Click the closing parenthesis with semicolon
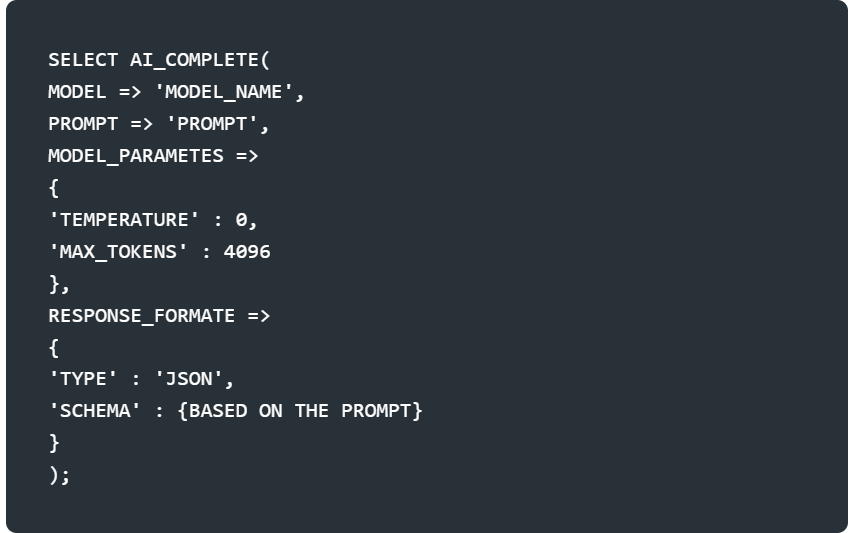 point(59,475)
